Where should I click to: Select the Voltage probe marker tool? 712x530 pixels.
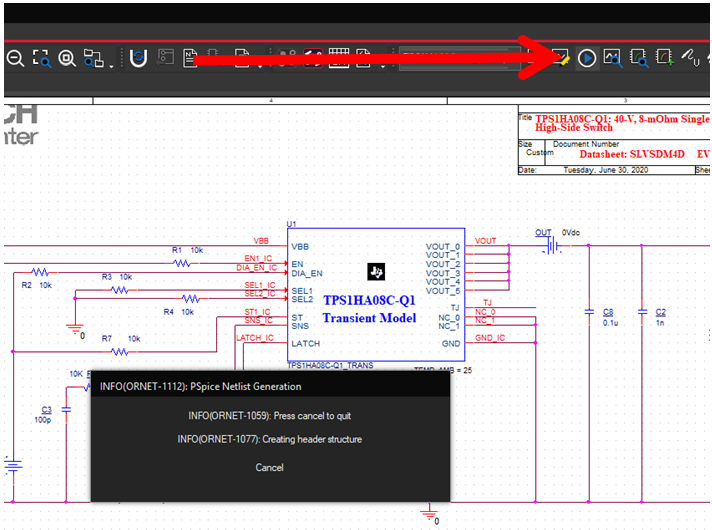click(x=690, y=59)
